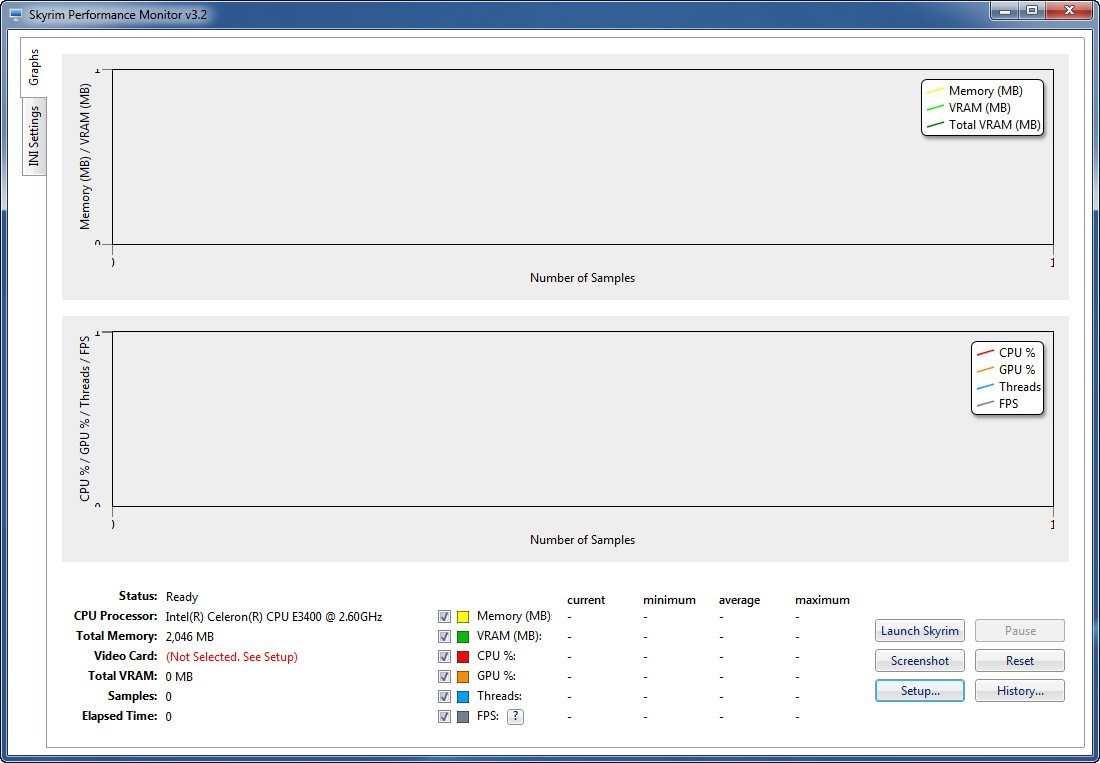
Task: Click the Skyrim Performance Monitor title bar icon
Action: tap(15, 14)
